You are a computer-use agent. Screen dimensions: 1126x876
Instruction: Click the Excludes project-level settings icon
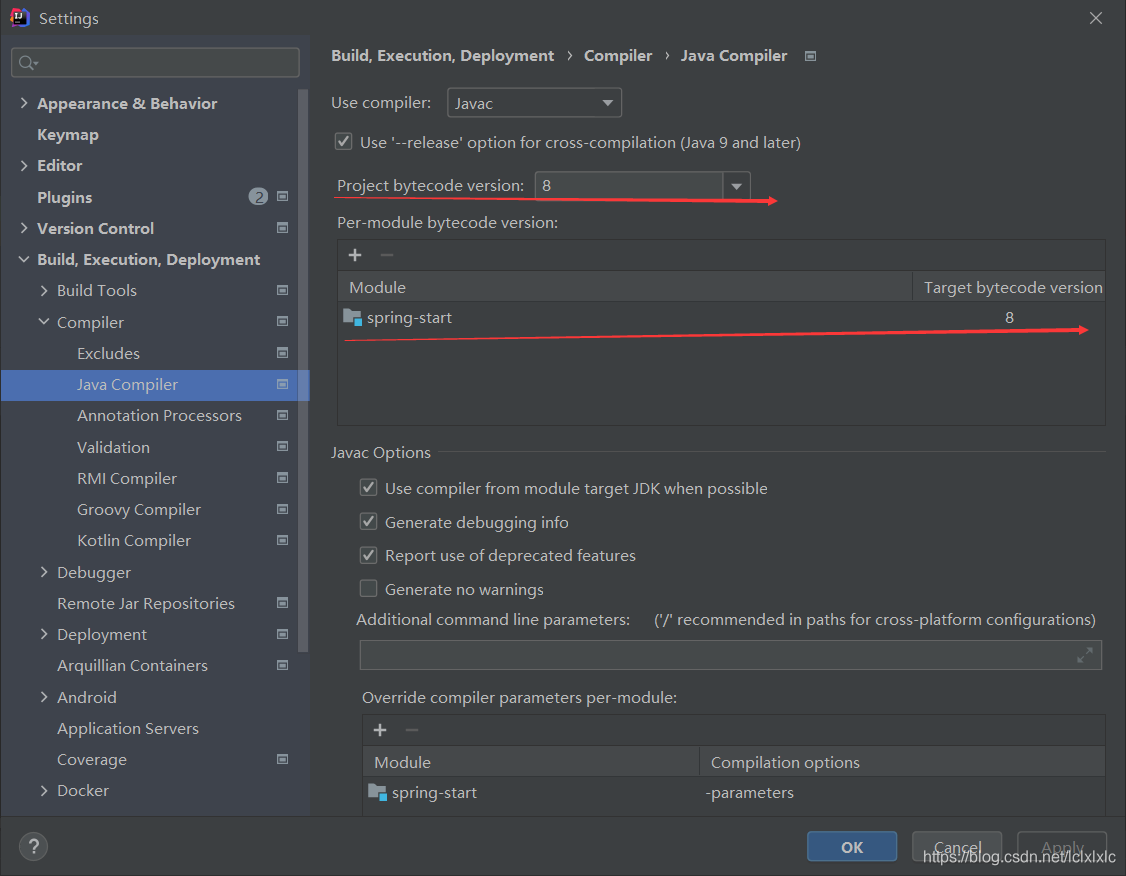[x=282, y=353]
